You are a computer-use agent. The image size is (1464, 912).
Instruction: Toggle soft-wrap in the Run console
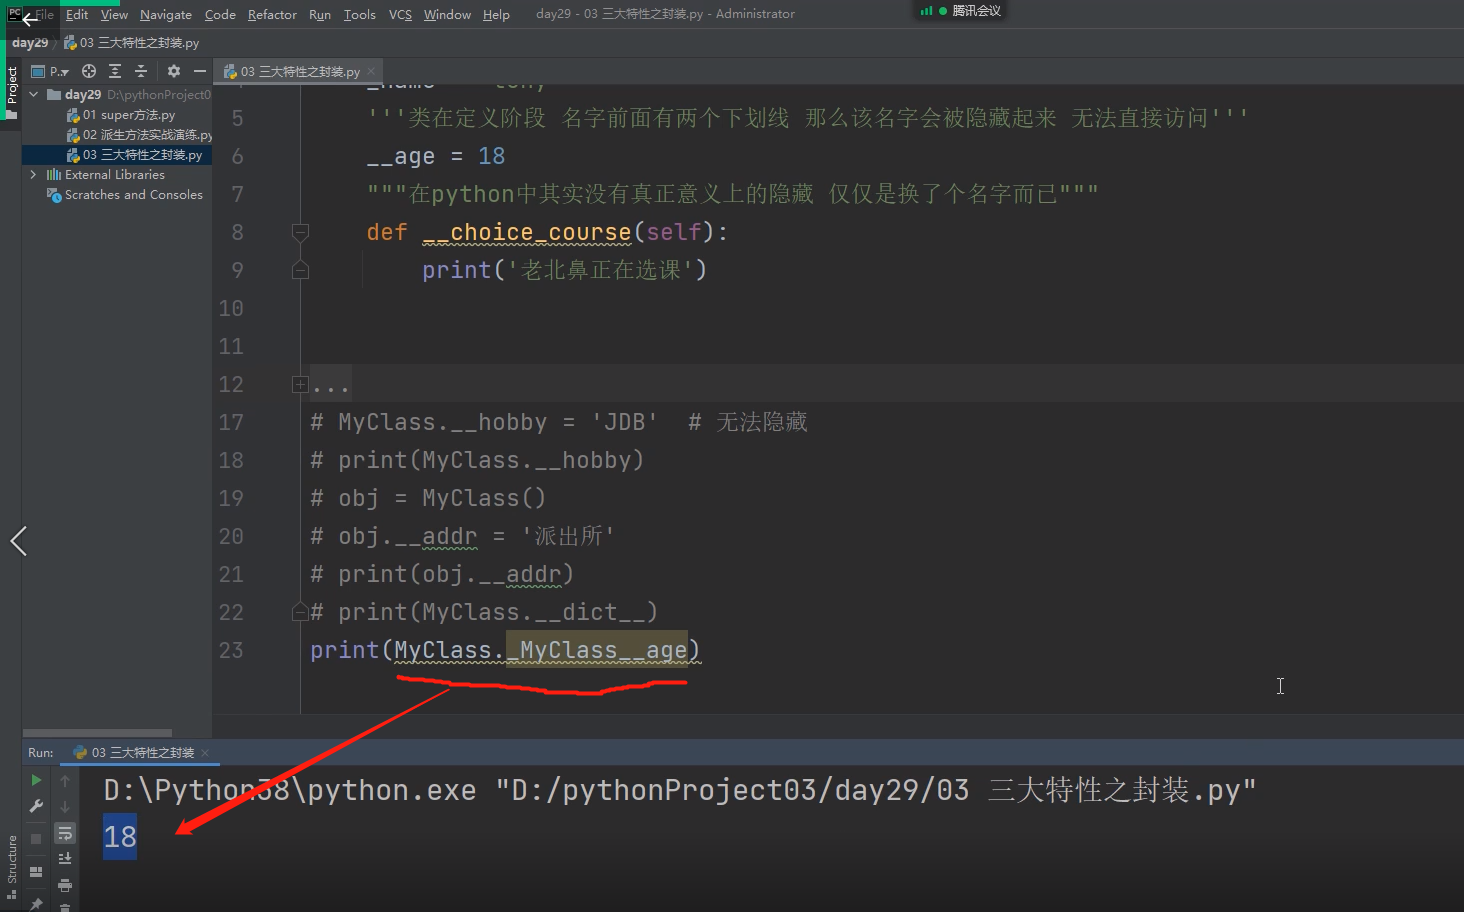pos(65,833)
